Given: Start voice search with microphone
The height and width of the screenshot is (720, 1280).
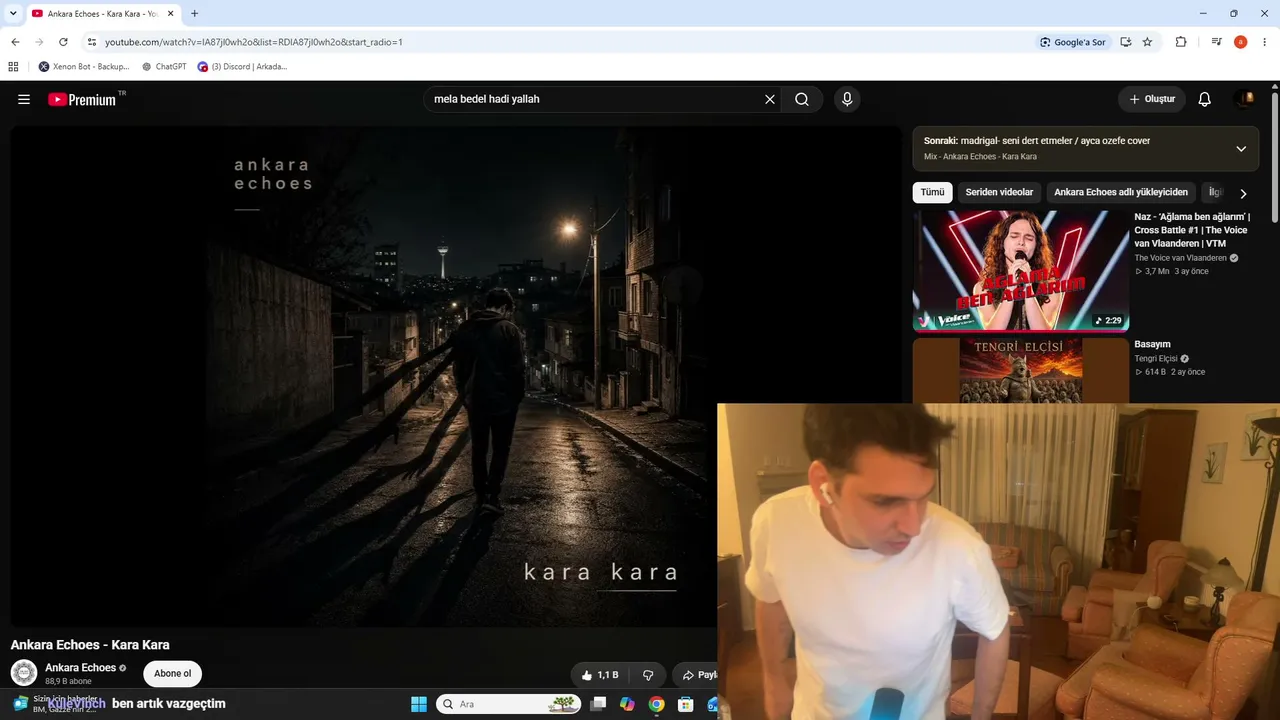Looking at the screenshot, I should tap(847, 99).
